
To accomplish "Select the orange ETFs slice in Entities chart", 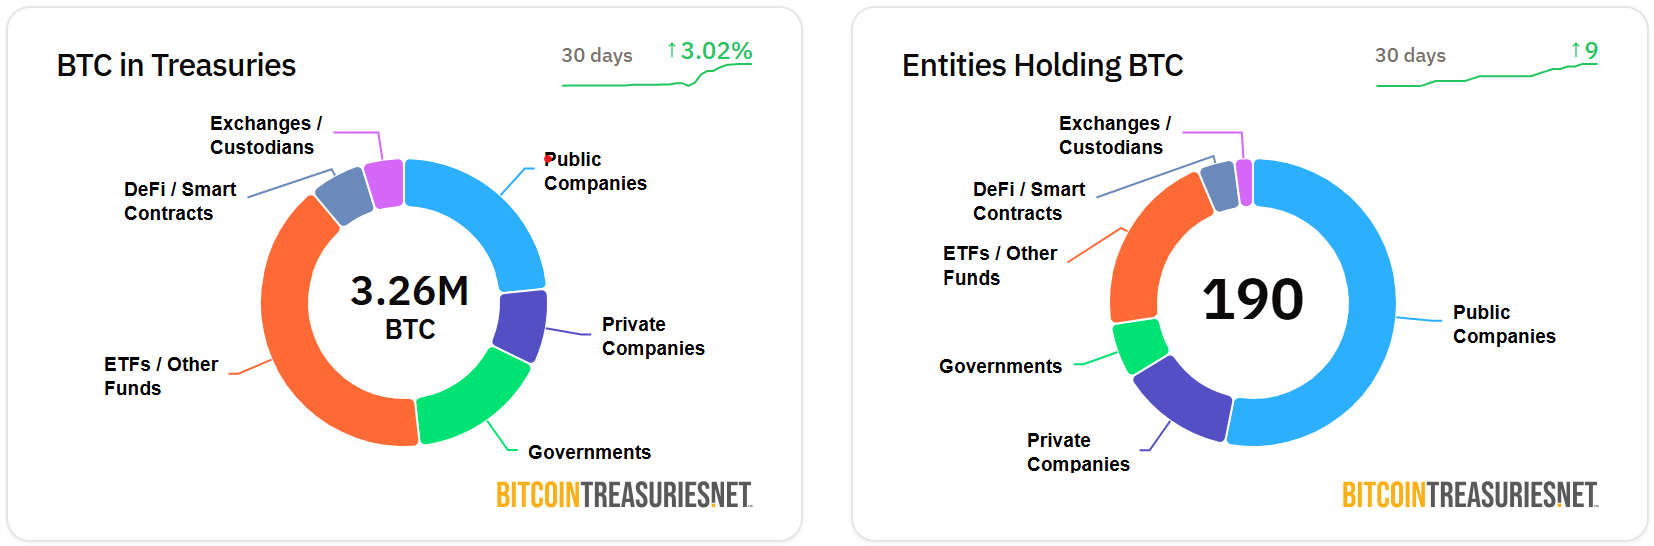I will 1153,255.
